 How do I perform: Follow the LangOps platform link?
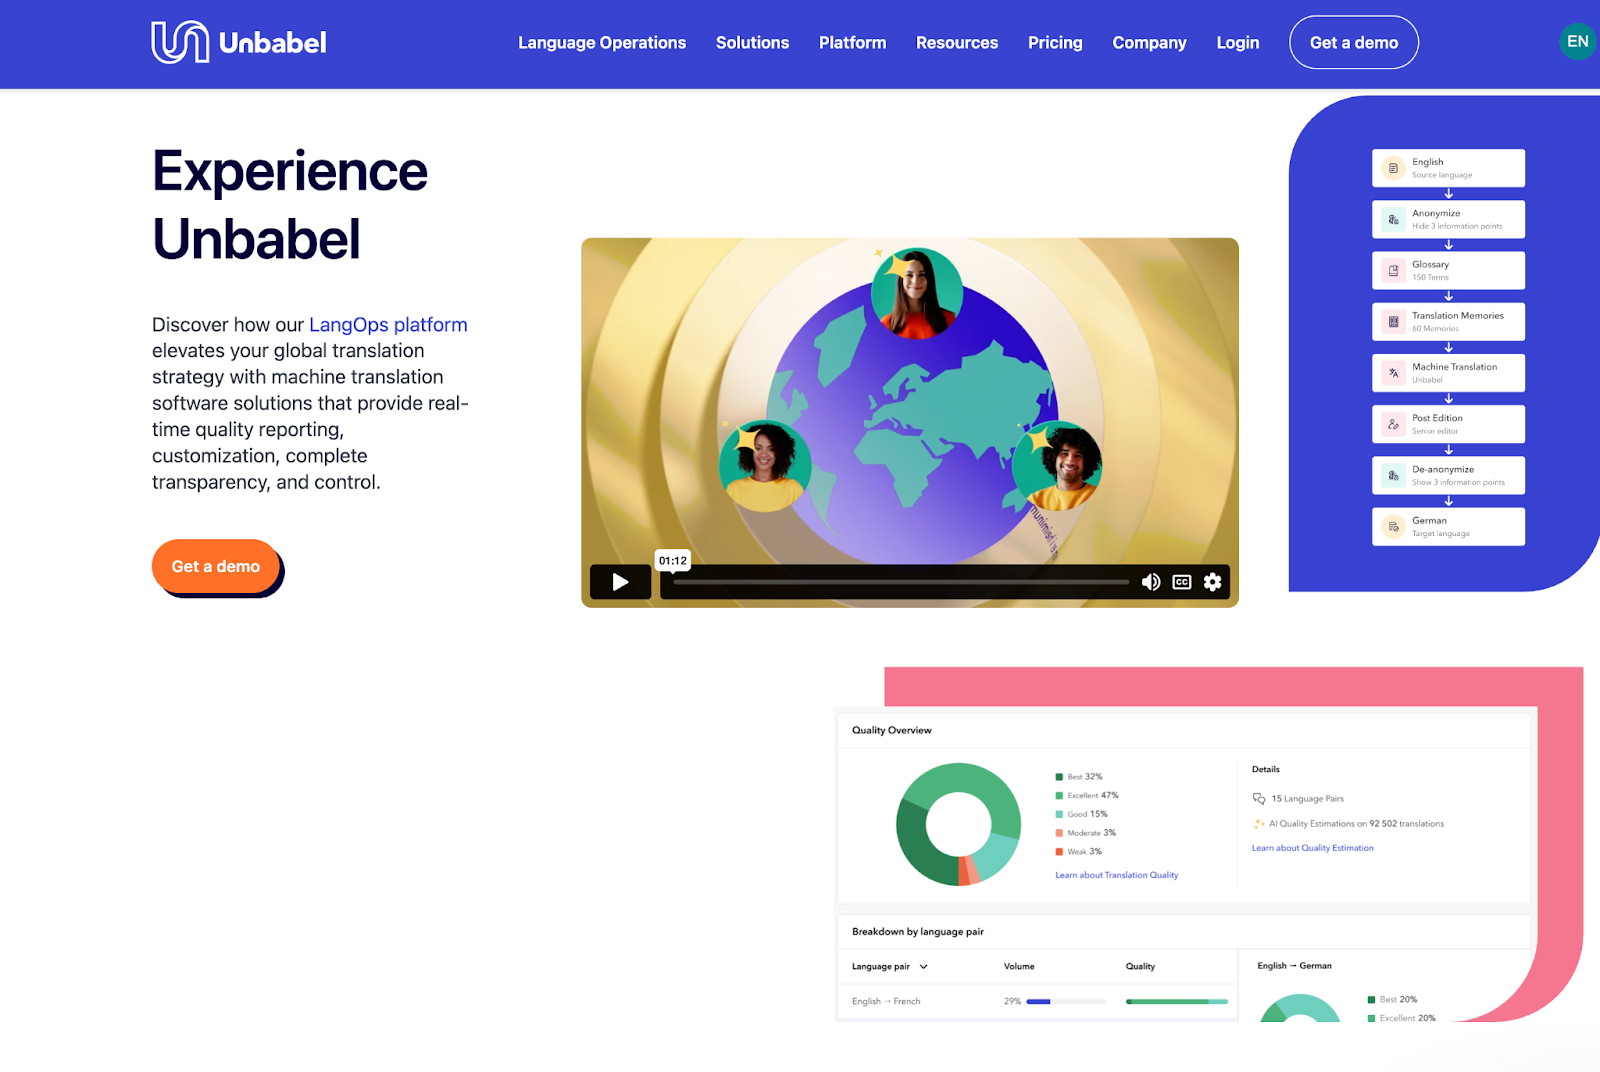tap(388, 325)
